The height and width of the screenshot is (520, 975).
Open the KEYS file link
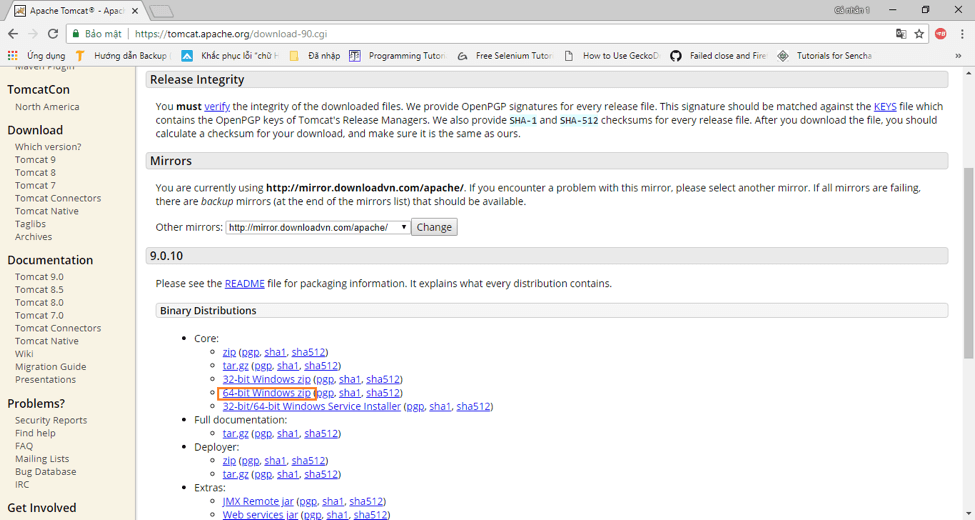point(885,106)
